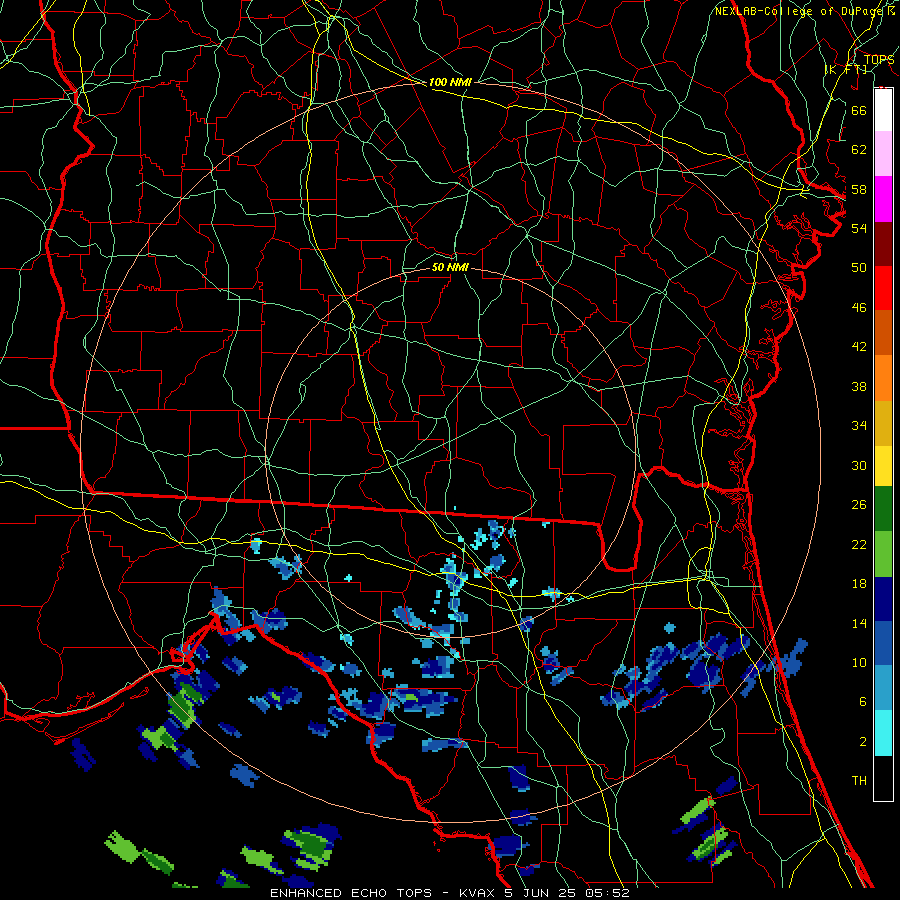Click the legend value 10

tap(859, 662)
